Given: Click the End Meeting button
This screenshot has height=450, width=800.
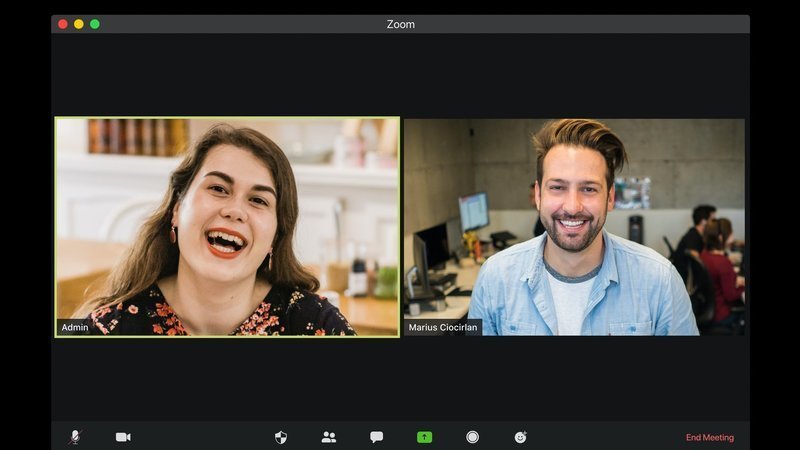Looking at the screenshot, I should coord(709,438).
